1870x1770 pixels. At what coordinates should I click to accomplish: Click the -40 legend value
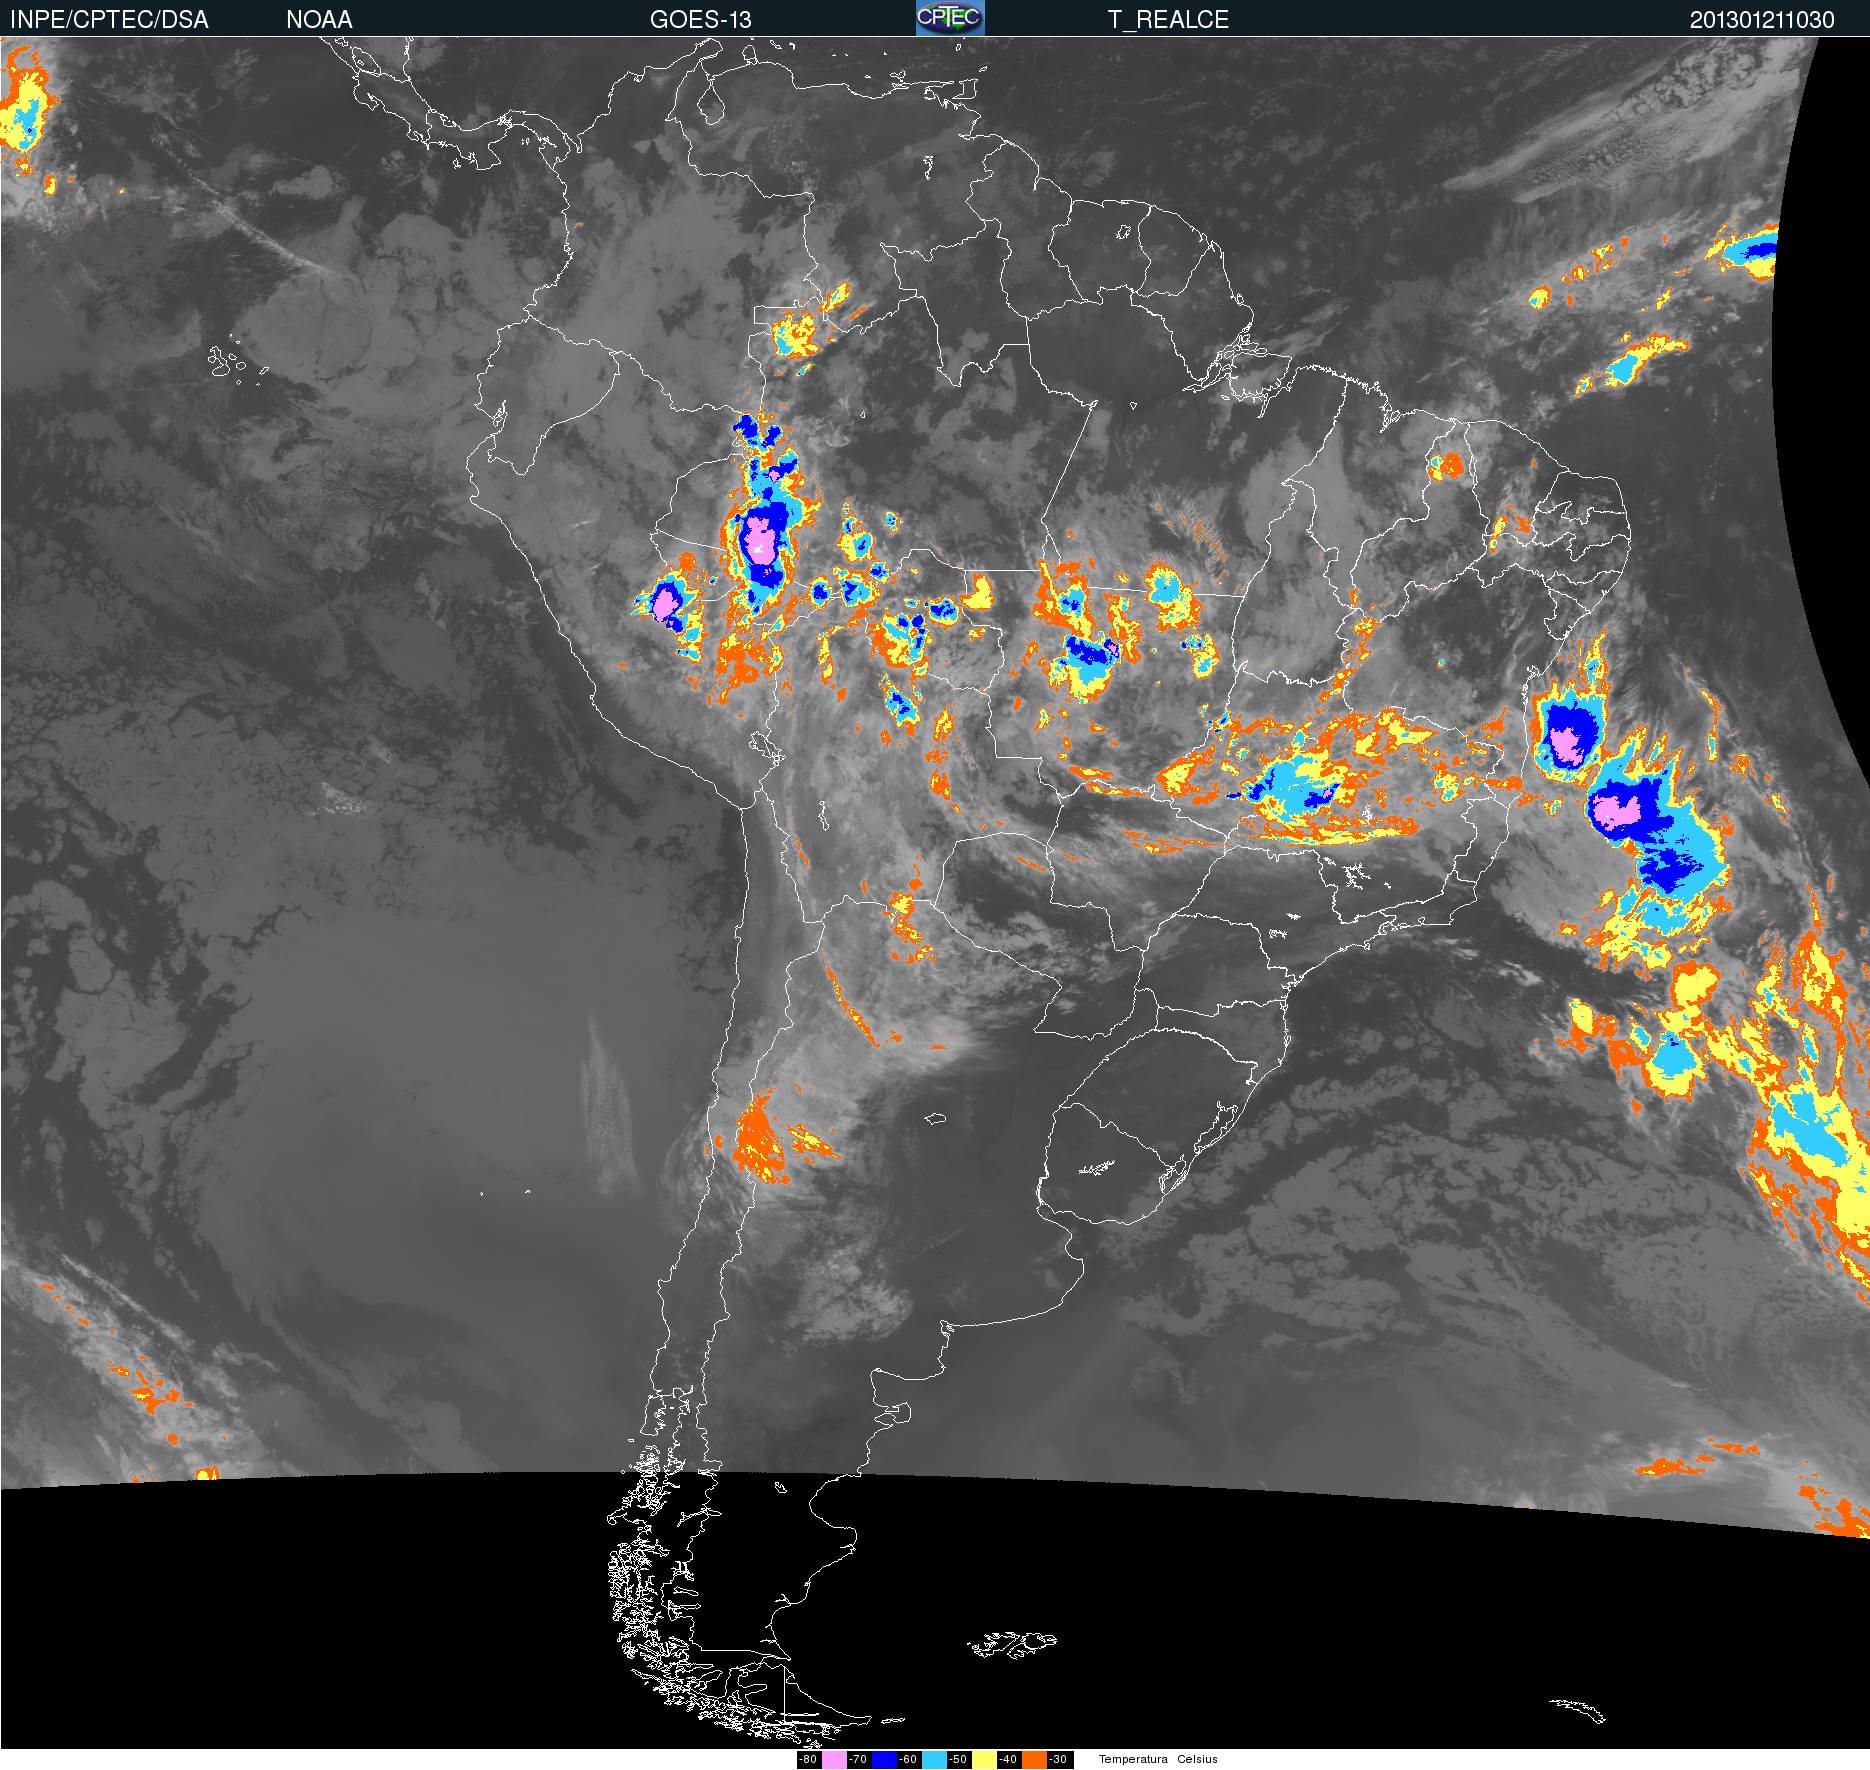pyautogui.click(x=1009, y=1760)
